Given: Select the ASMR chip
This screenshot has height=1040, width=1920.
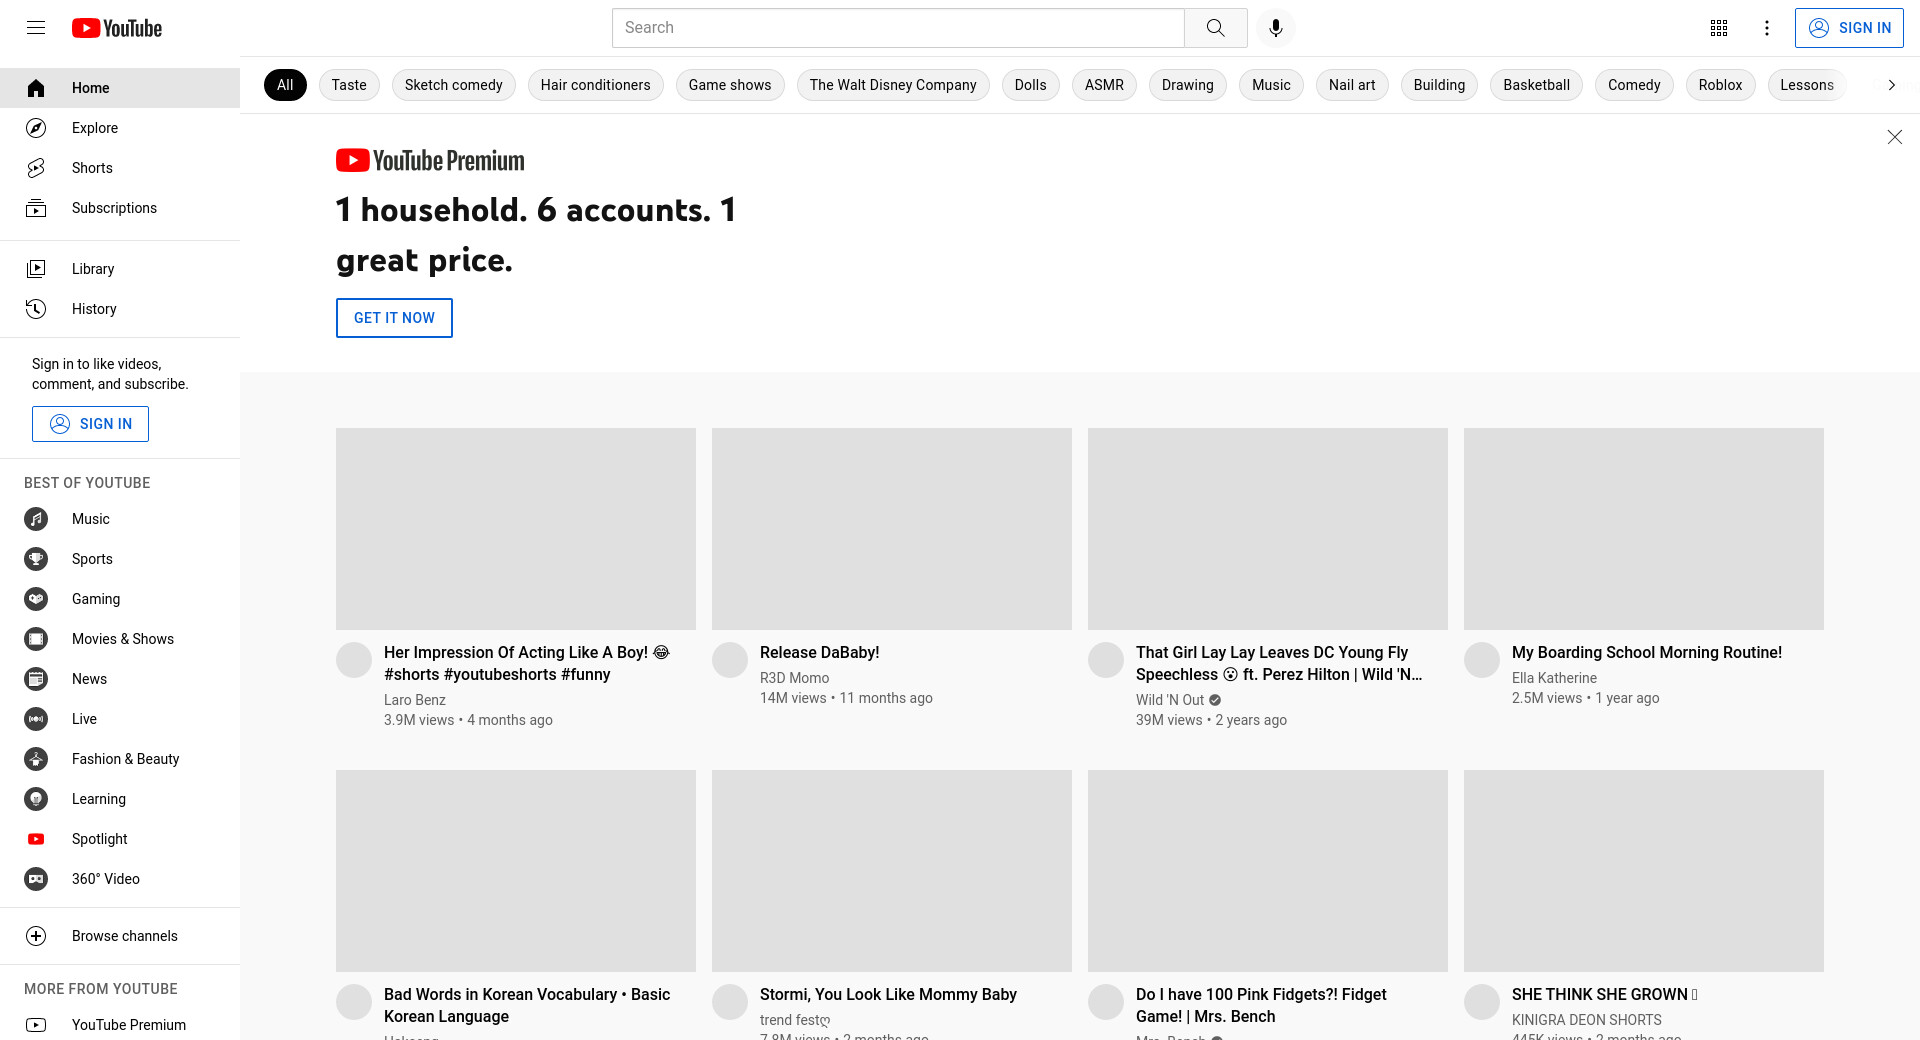Looking at the screenshot, I should (x=1104, y=85).
